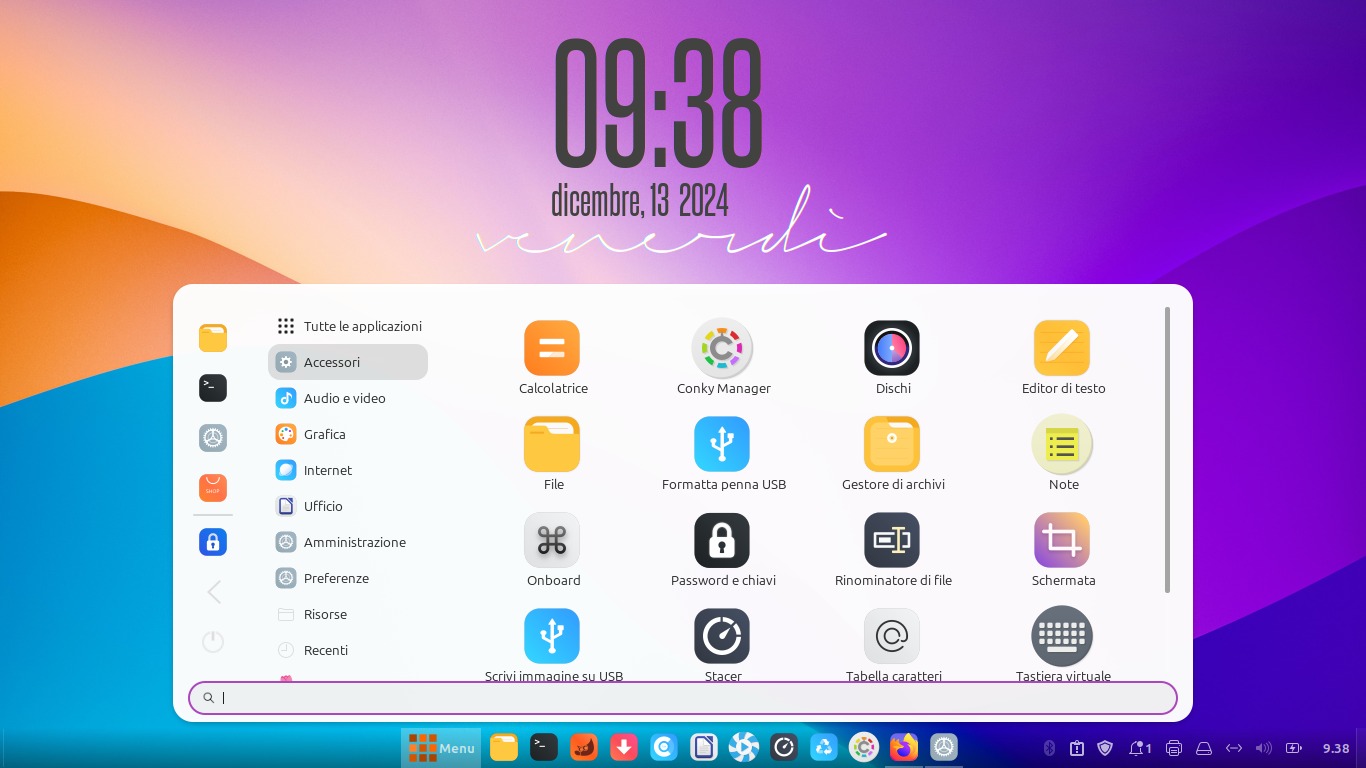Select the Audio e video category
The width and height of the screenshot is (1366, 768).
[x=348, y=398]
